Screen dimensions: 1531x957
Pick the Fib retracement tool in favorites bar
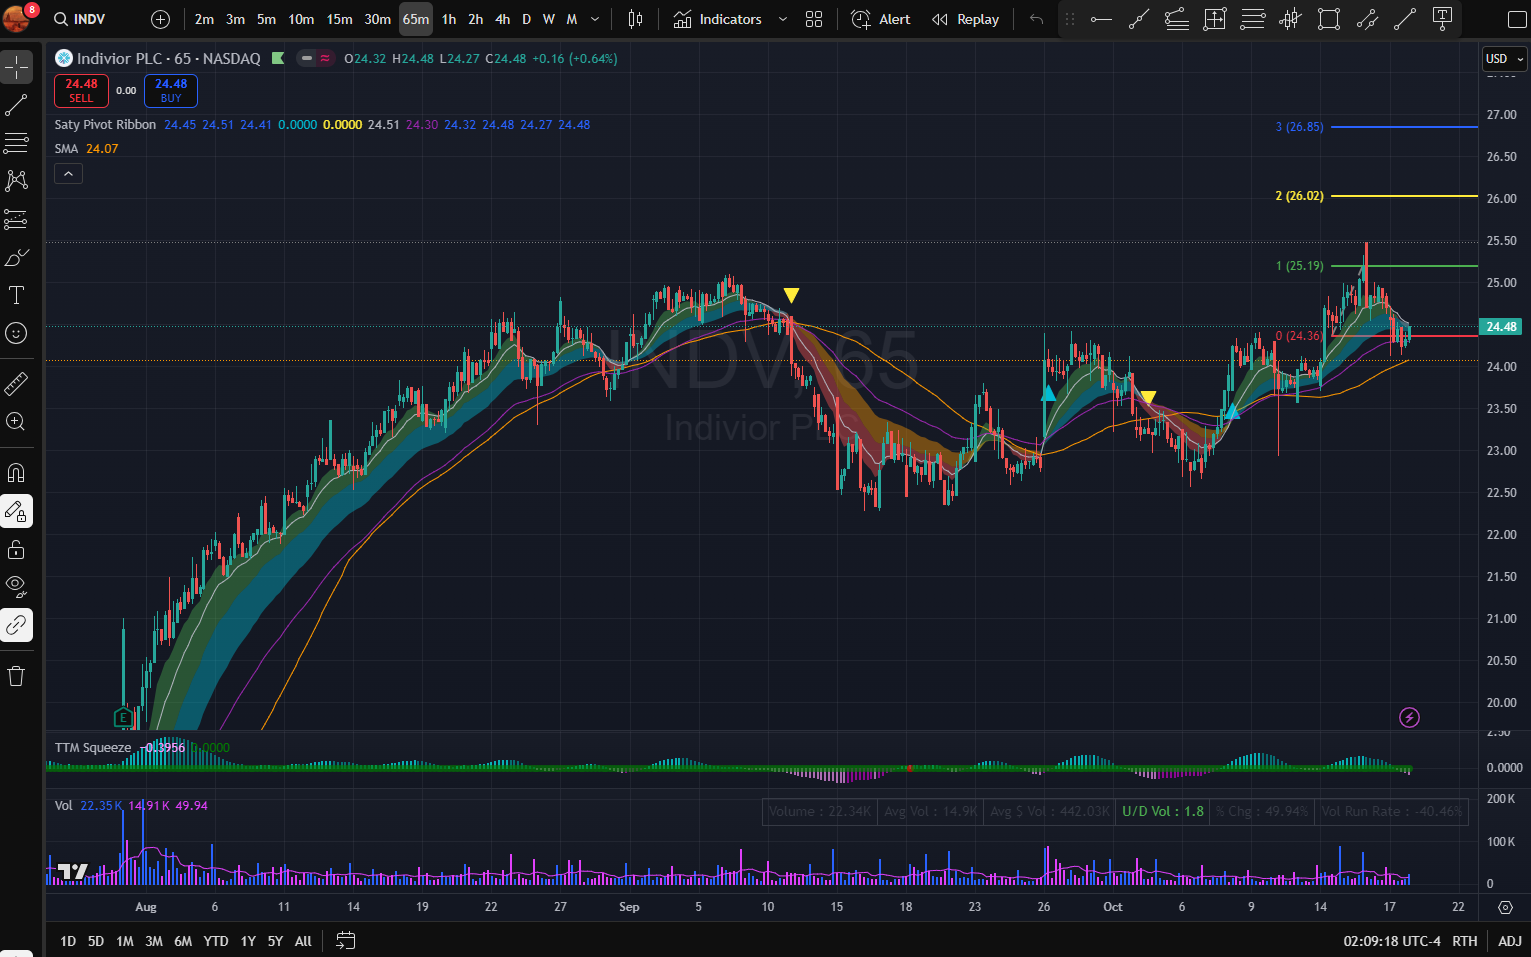point(1253,19)
